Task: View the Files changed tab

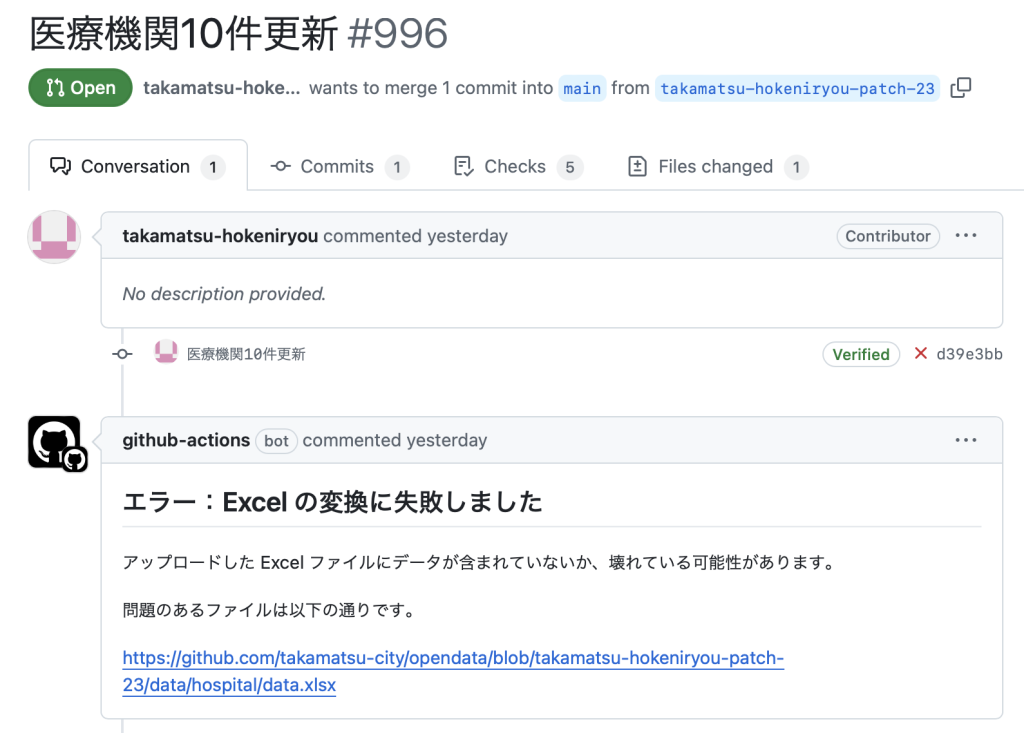Action: click(717, 167)
